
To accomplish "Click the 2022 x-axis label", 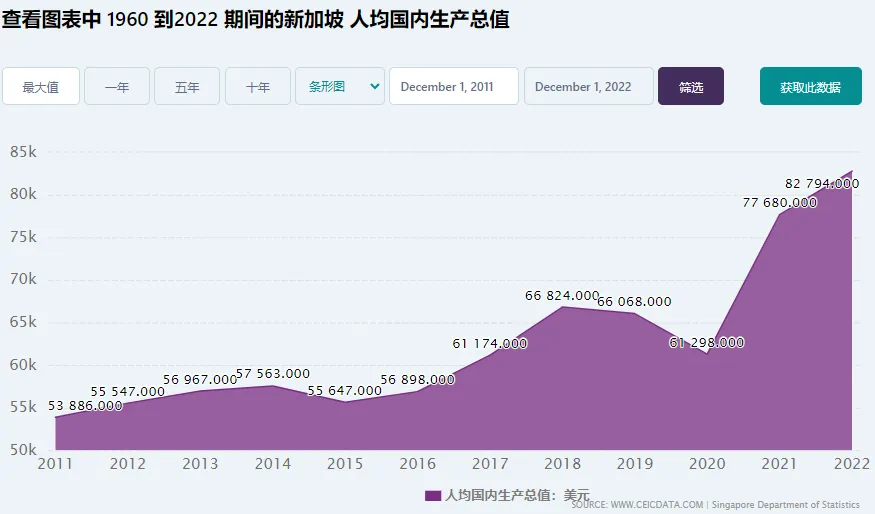I will [x=852, y=464].
